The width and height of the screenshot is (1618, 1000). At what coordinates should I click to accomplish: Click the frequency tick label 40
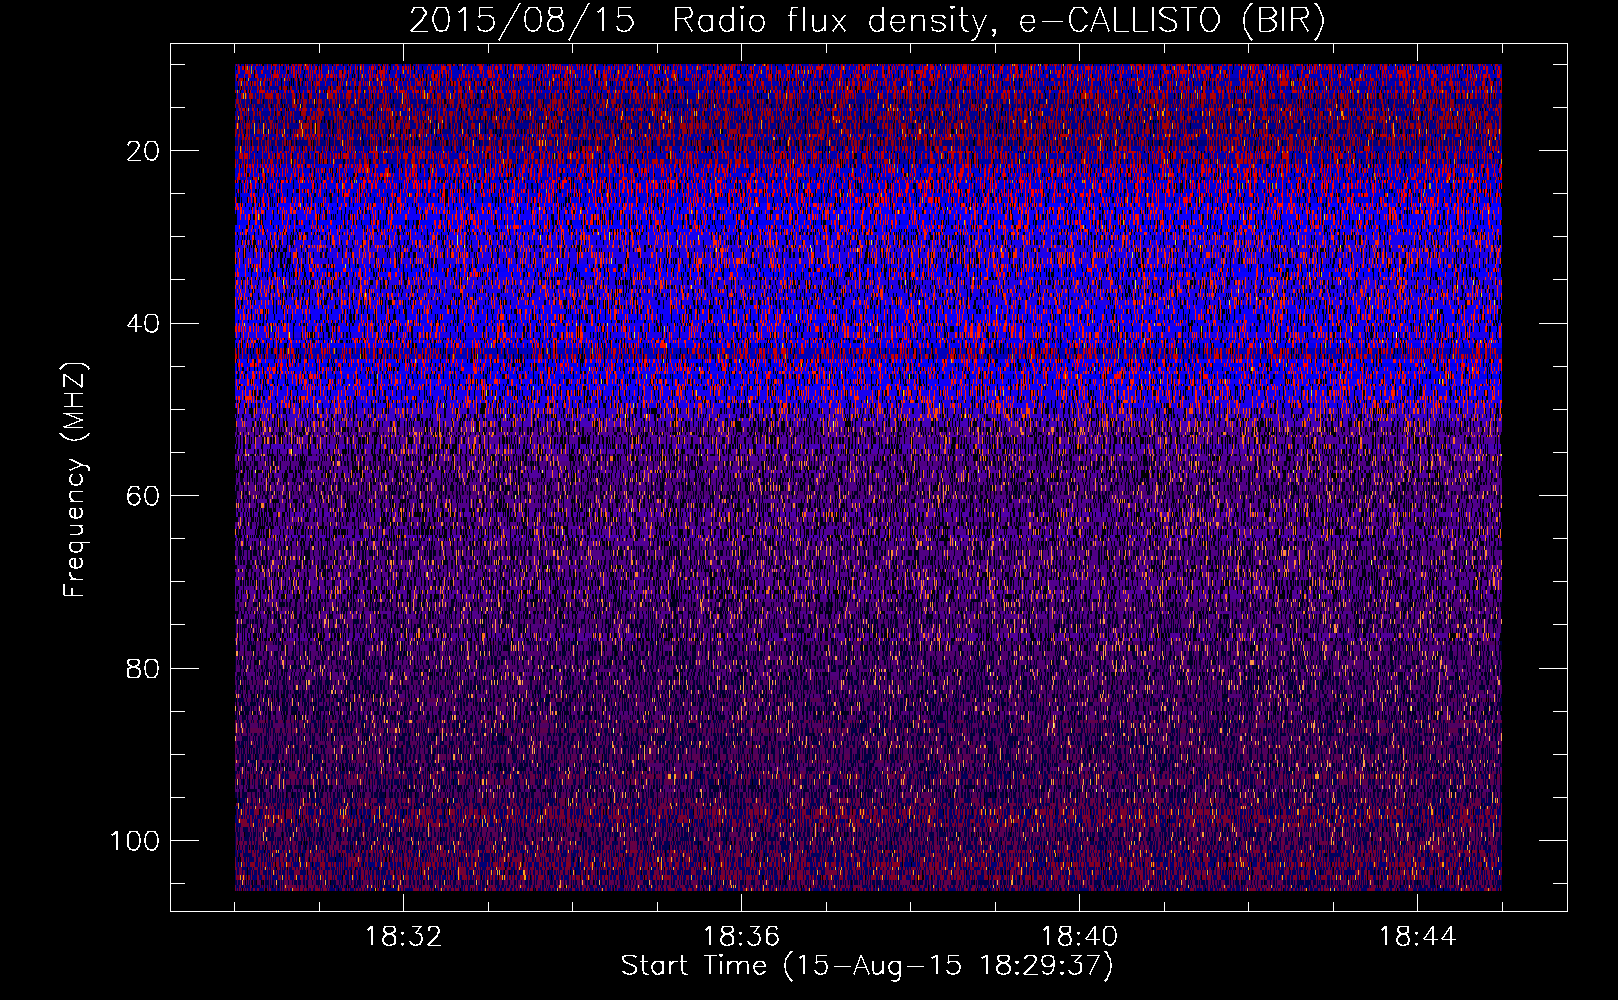coord(143,324)
